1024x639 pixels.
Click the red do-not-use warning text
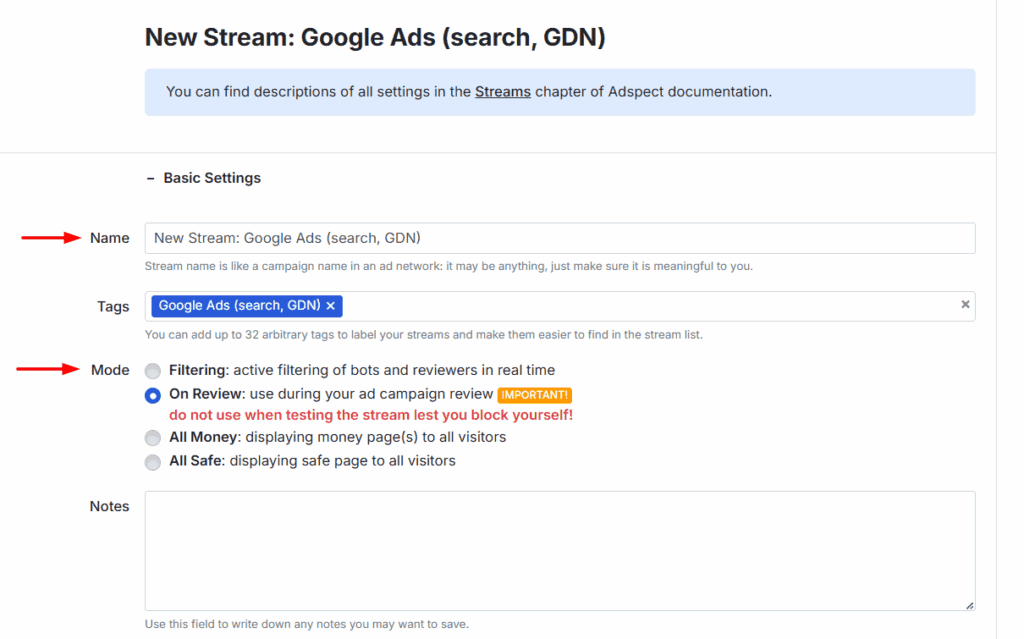370,415
